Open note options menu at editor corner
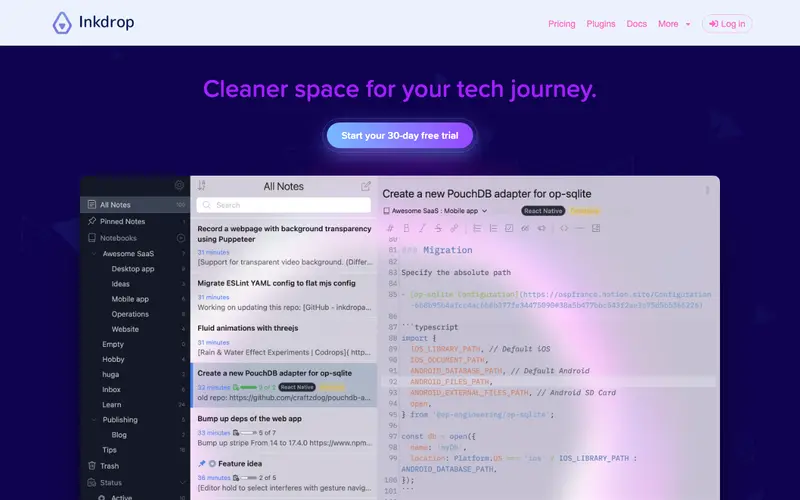The height and width of the screenshot is (500, 800). pyautogui.click(x=707, y=190)
